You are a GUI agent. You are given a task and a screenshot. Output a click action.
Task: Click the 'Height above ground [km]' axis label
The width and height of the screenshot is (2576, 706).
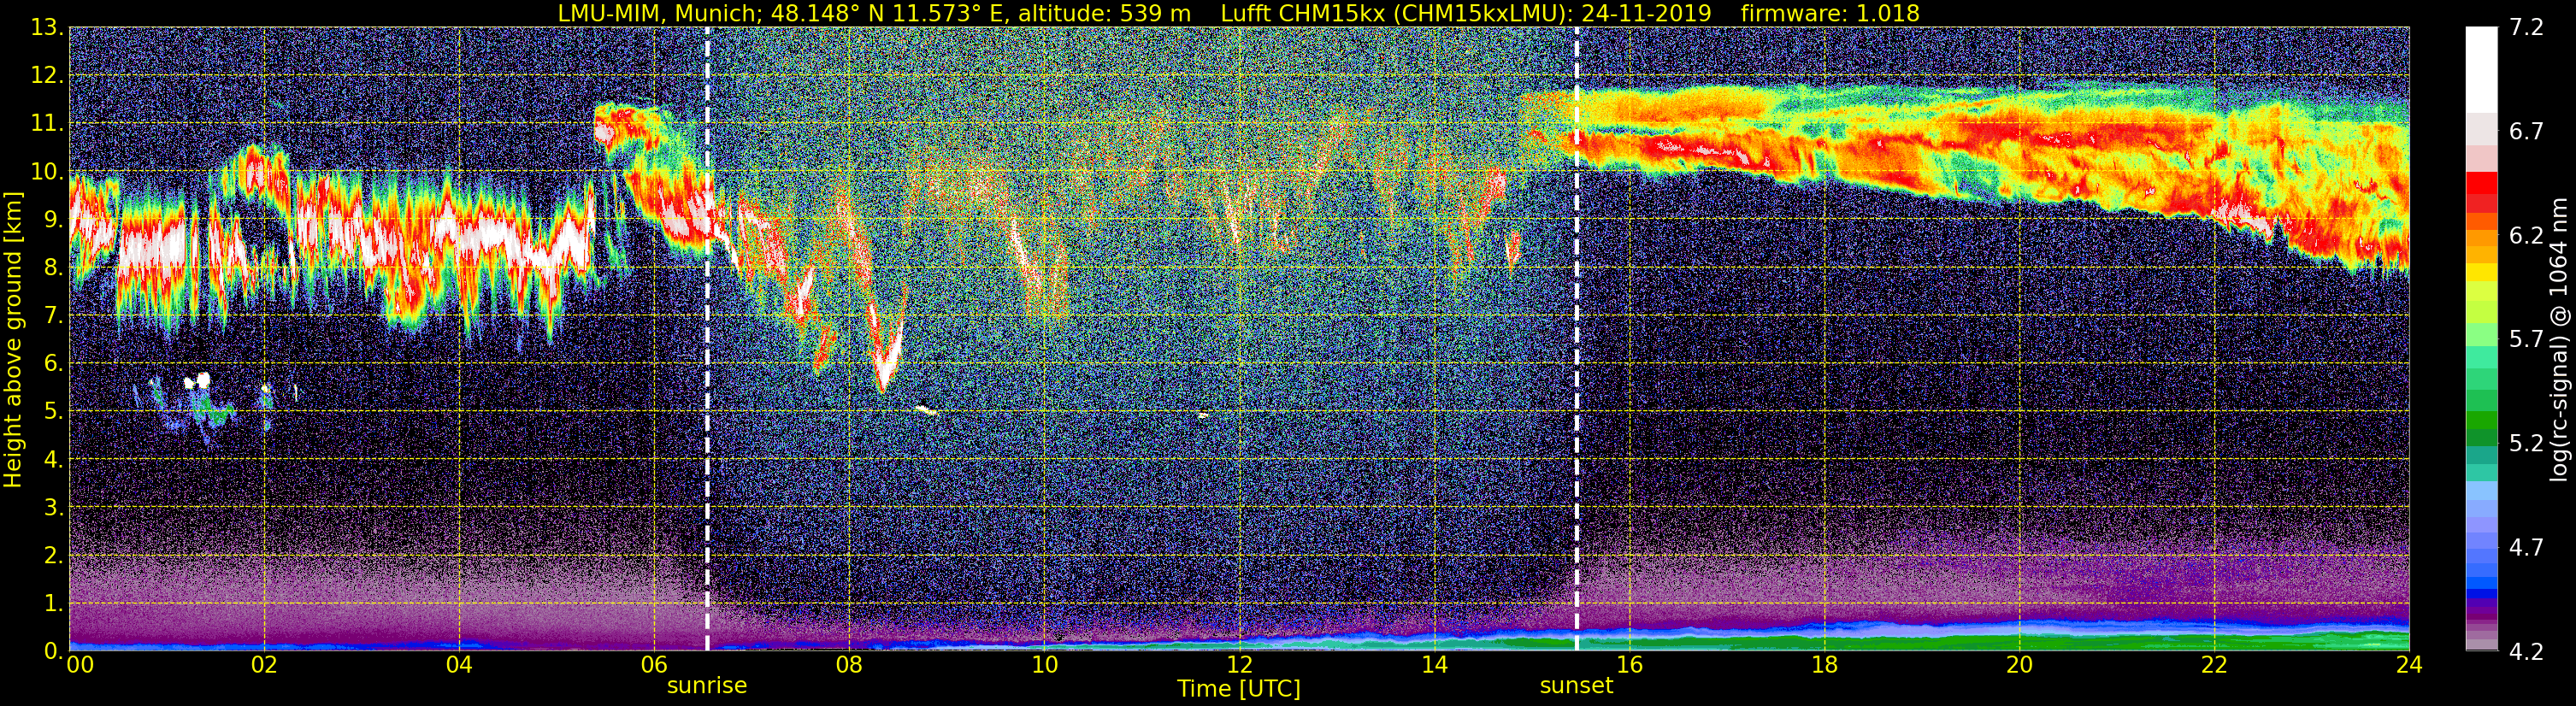click(x=13, y=339)
